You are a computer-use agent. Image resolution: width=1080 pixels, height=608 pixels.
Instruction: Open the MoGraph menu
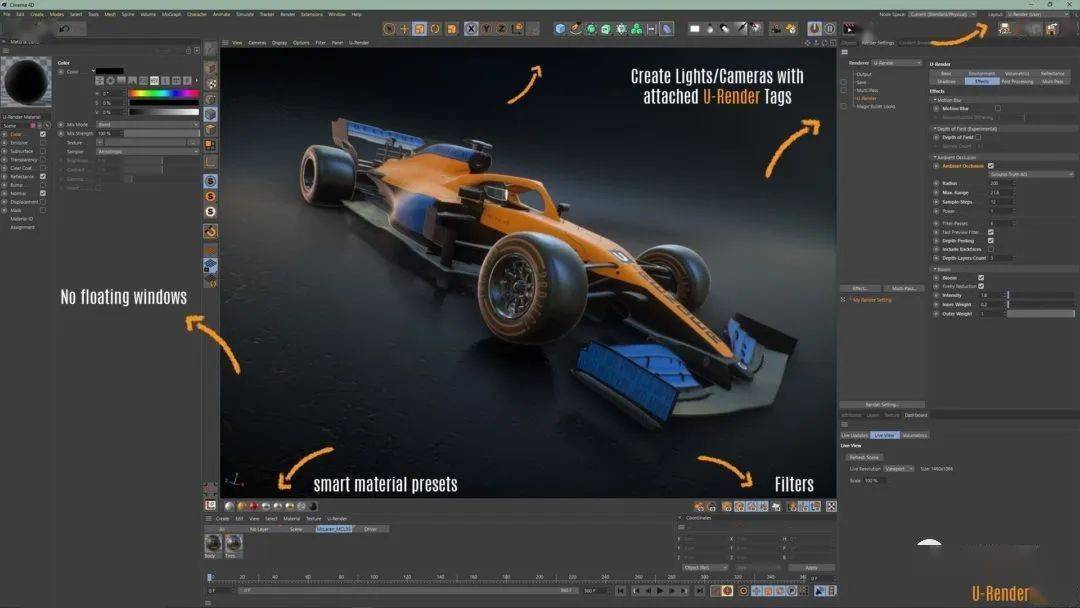171,14
